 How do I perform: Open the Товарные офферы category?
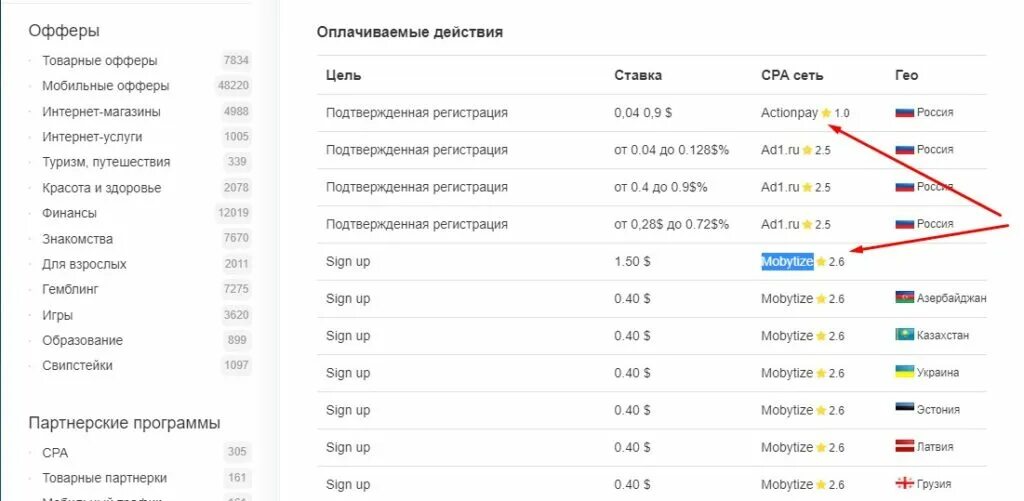99,61
